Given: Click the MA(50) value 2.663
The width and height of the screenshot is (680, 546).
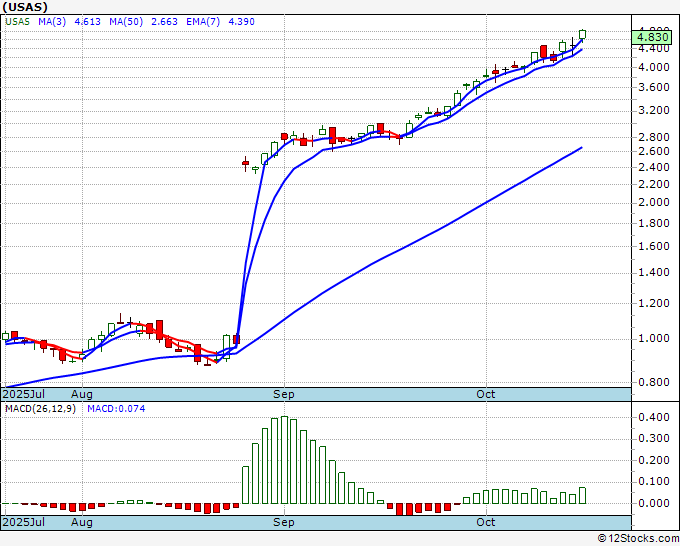Looking at the screenshot, I should pos(164,22).
